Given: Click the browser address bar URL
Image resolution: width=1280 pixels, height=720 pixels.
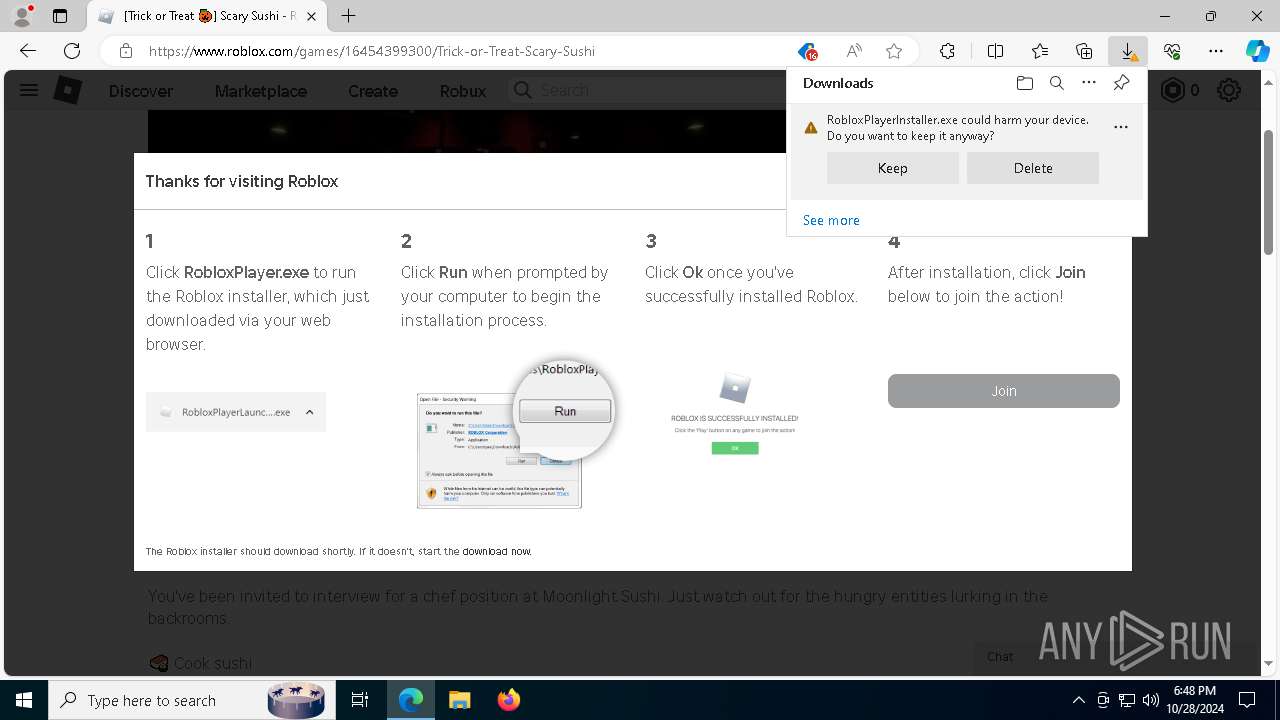Looking at the screenshot, I should point(372,51).
